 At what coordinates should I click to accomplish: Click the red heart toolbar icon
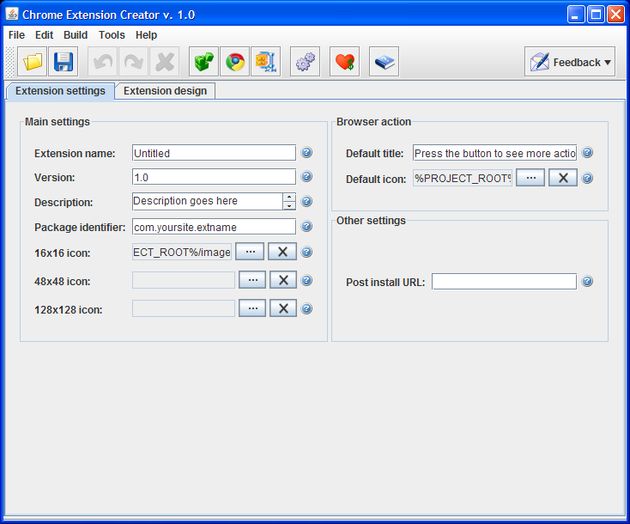click(345, 61)
